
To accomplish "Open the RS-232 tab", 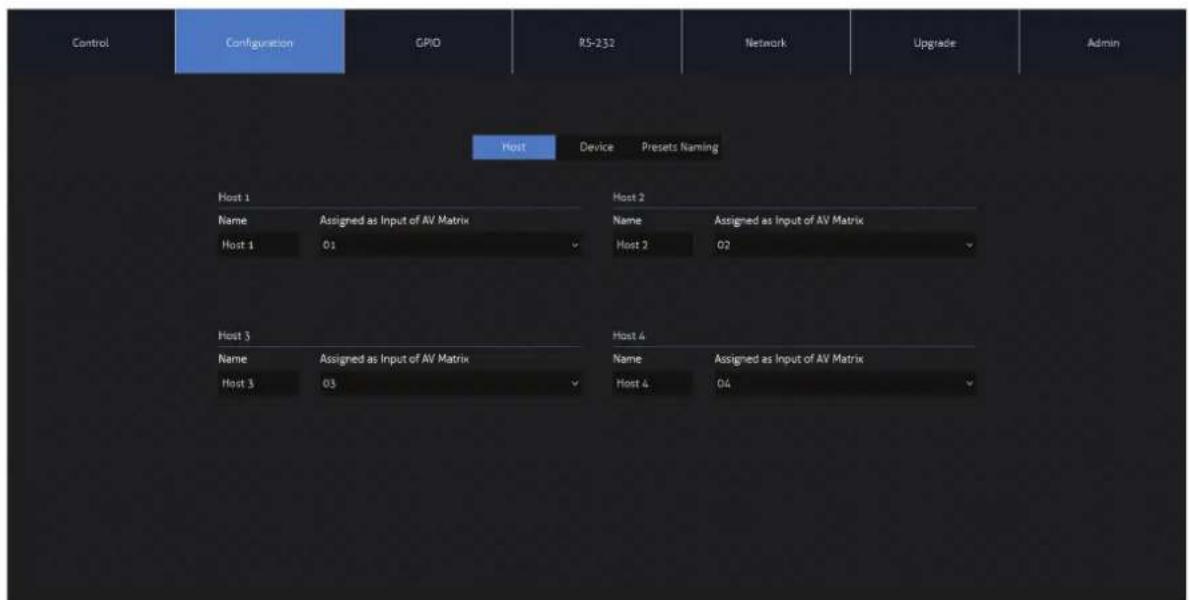I will click(597, 42).
